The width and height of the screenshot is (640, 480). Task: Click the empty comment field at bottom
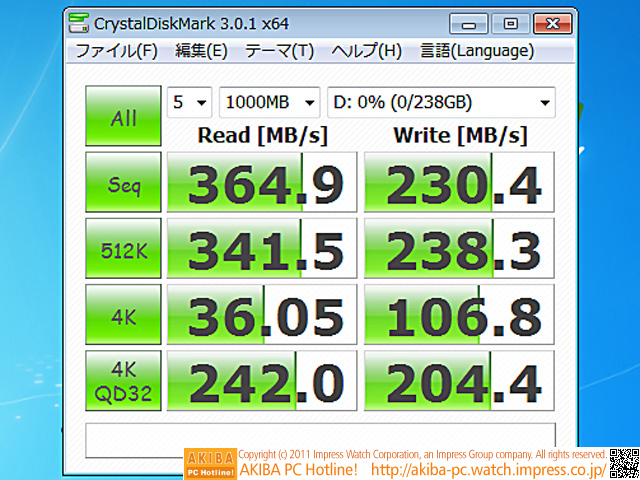[x=320, y=438]
